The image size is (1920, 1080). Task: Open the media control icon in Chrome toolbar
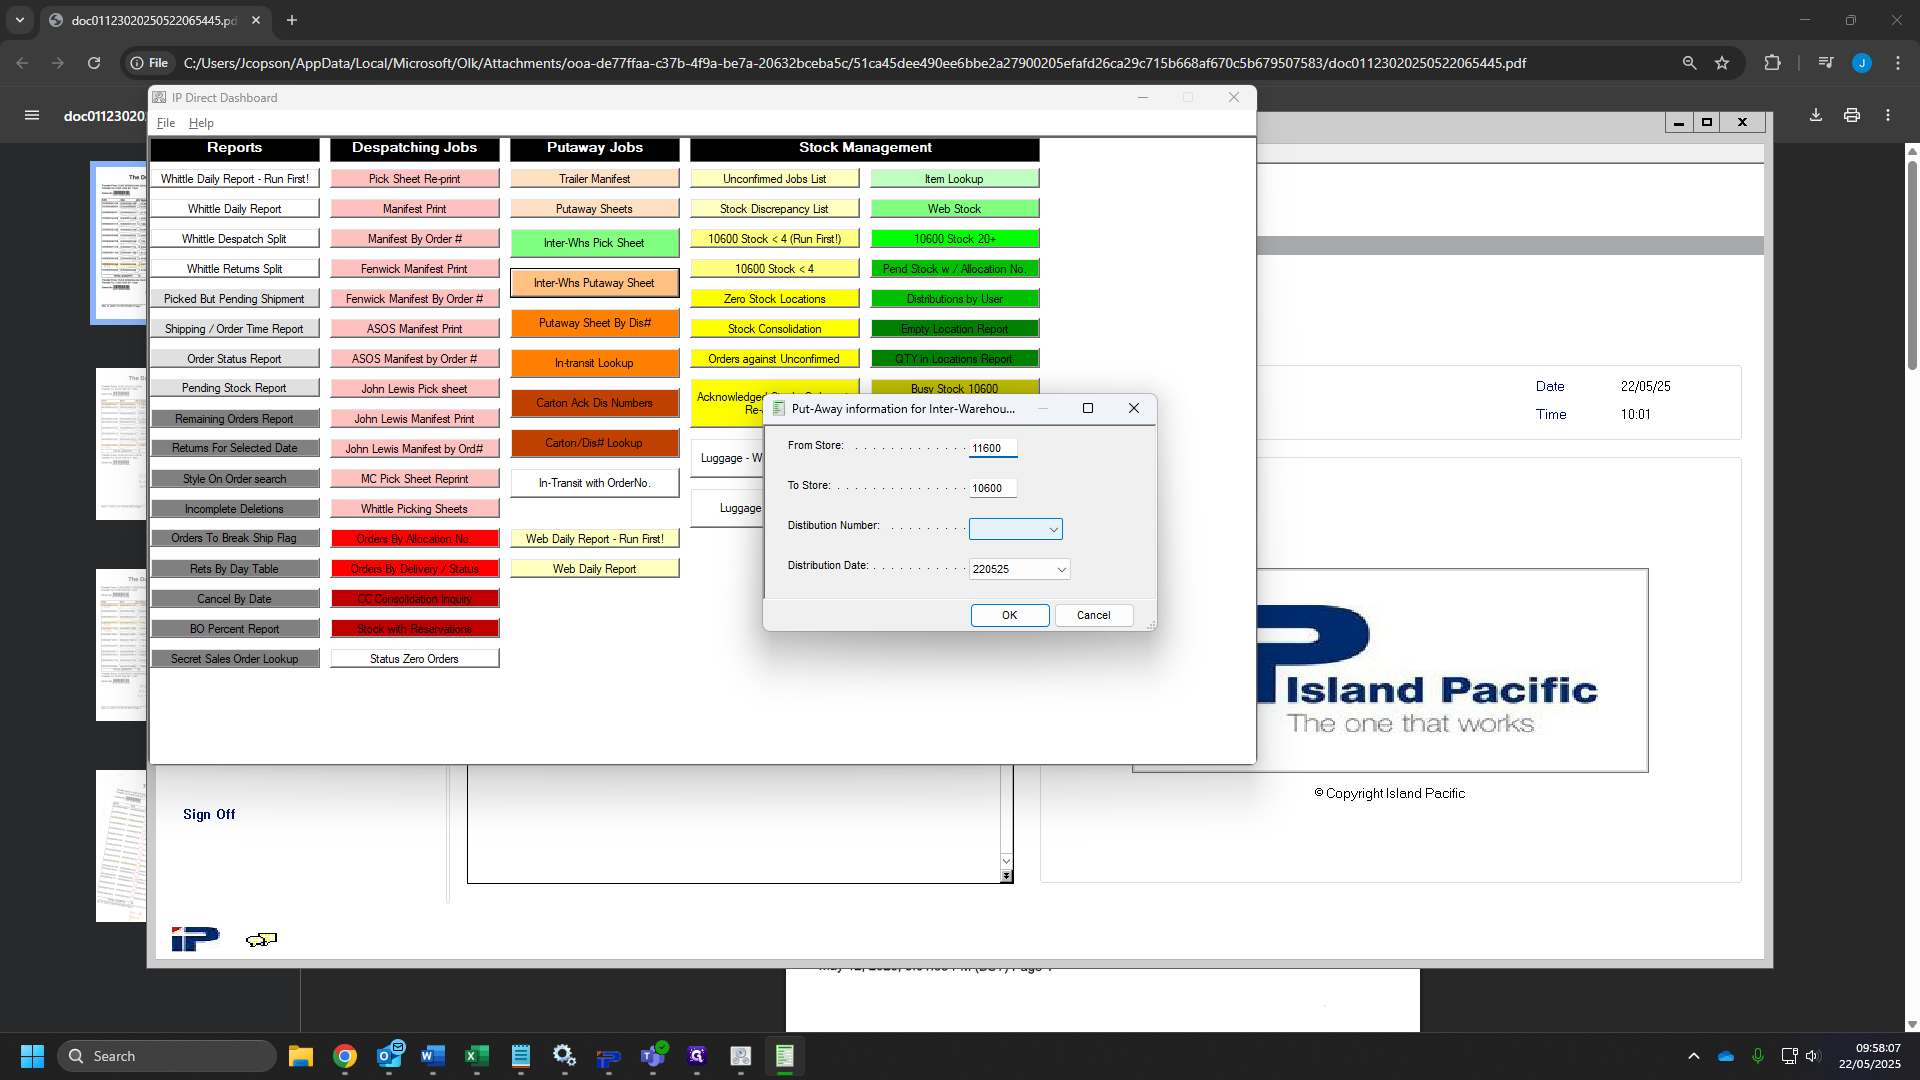(1826, 63)
